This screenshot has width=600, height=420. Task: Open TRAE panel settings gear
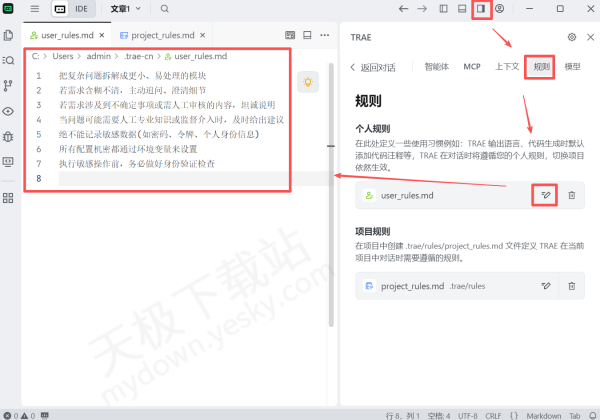click(x=571, y=36)
